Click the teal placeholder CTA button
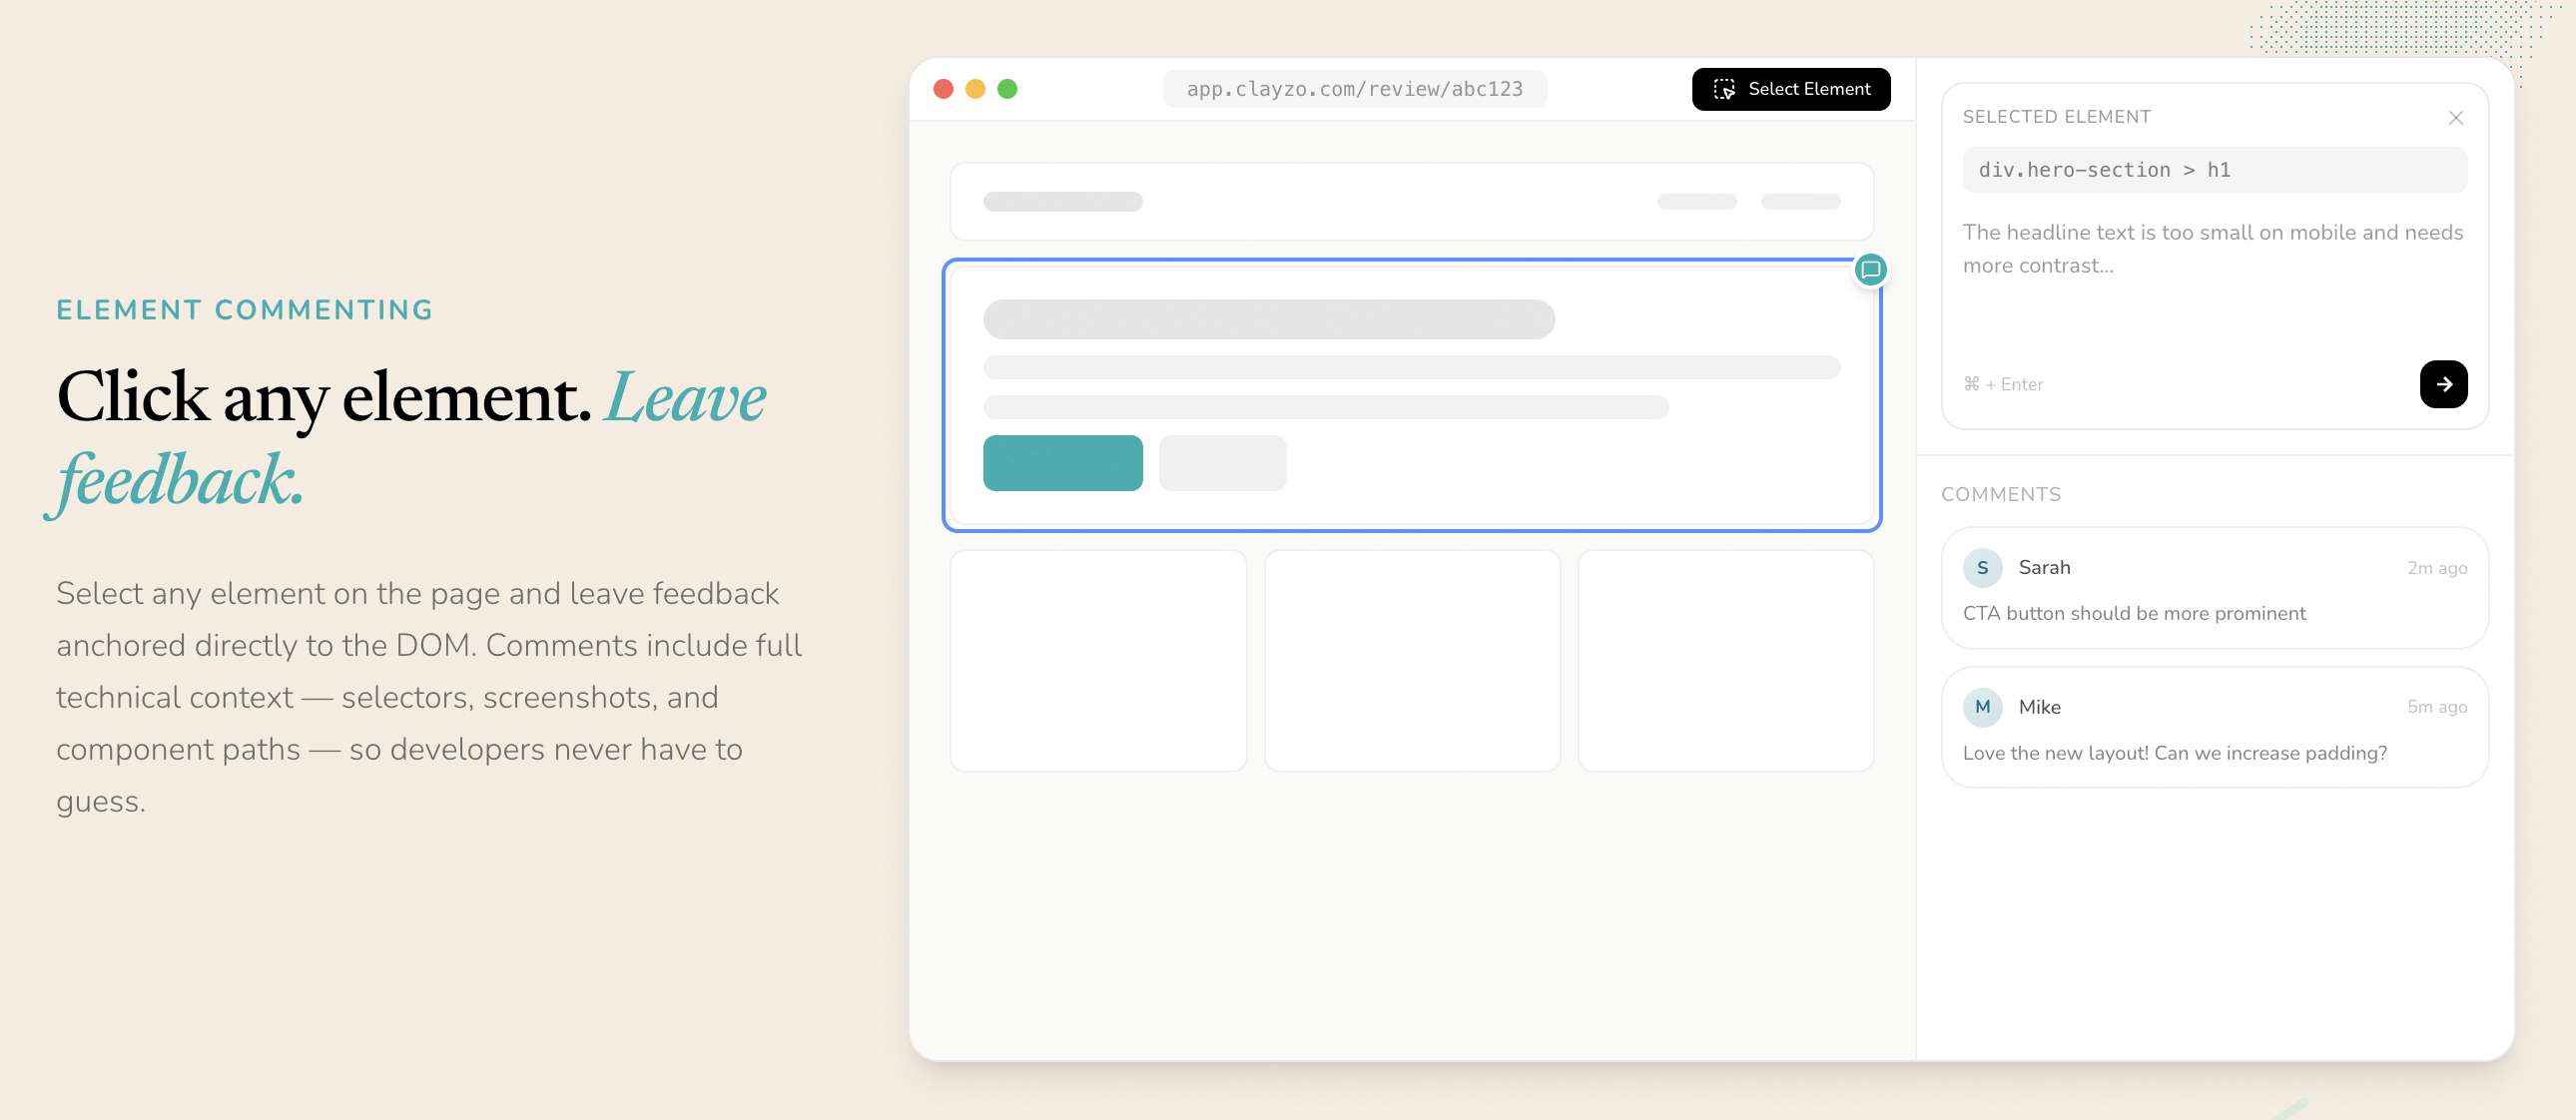This screenshot has width=2576, height=1120. pos(1062,463)
